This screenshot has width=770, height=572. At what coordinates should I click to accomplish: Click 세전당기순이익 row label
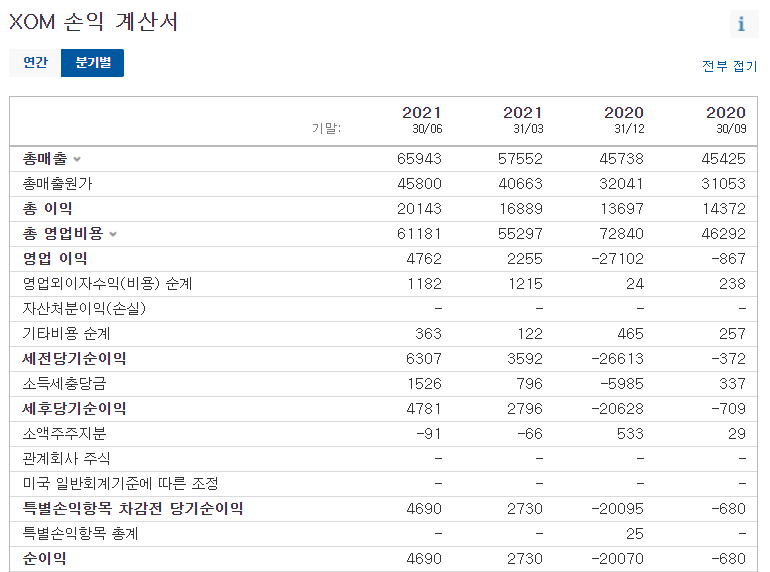point(74,358)
